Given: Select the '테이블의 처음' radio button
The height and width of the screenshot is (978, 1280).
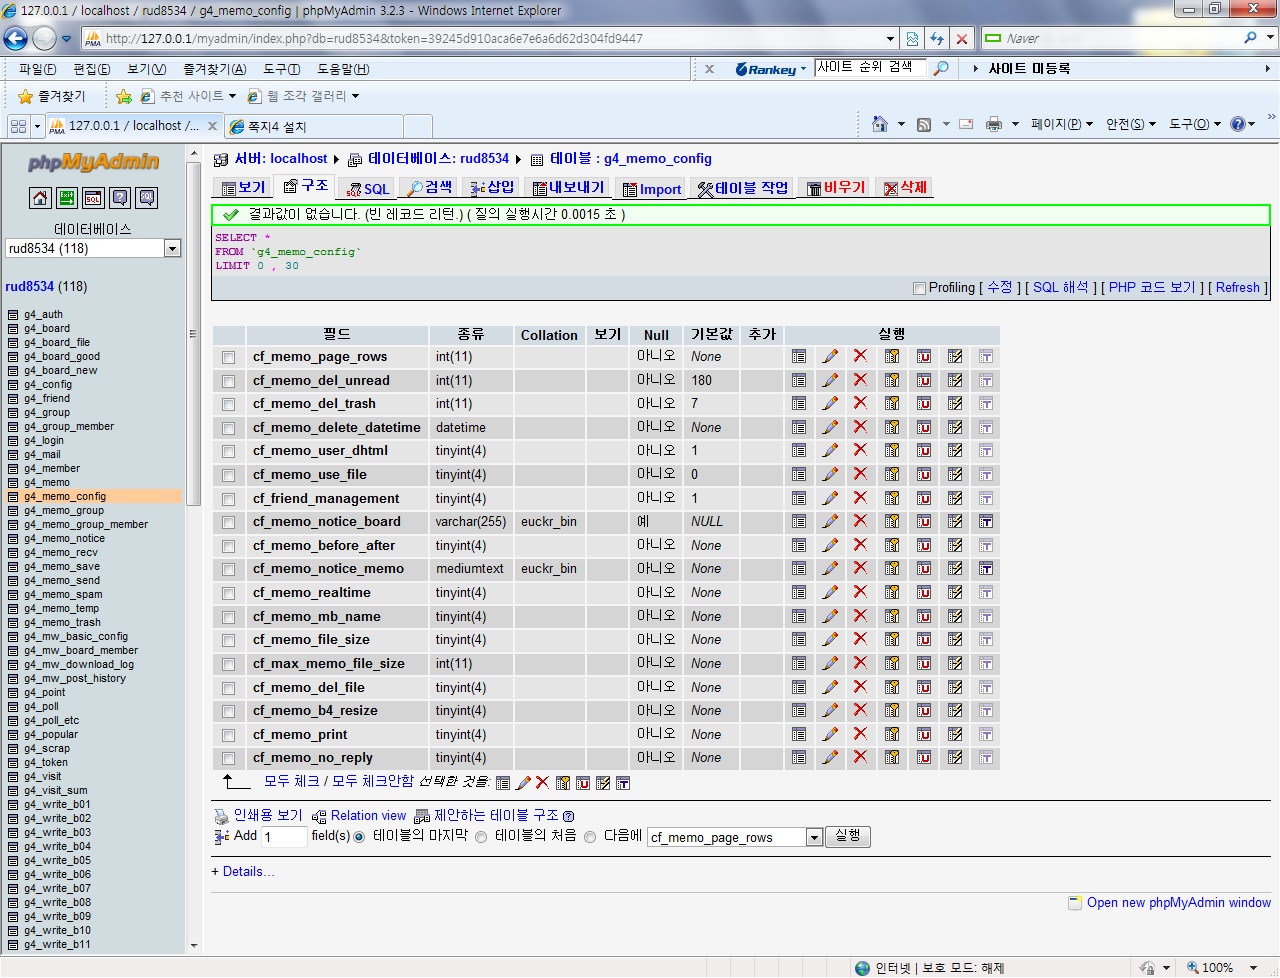Looking at the screenshot, I should (481, 837).
